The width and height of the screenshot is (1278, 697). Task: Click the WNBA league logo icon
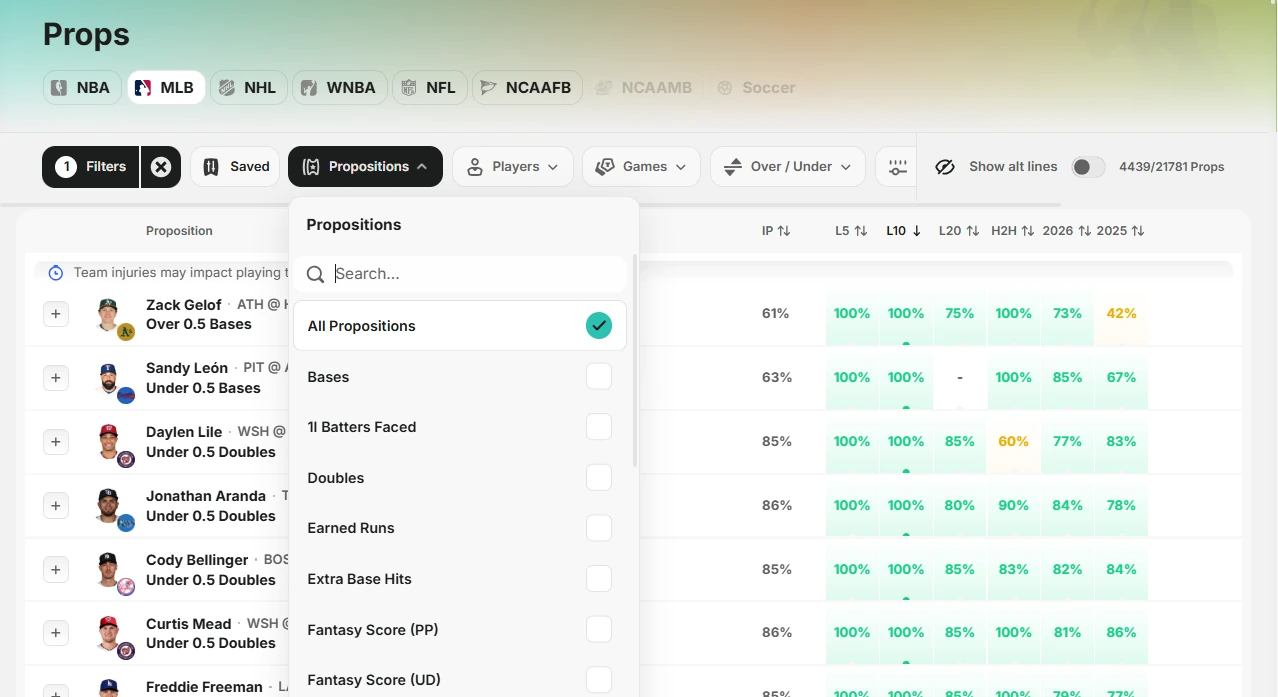pos(310,88)
